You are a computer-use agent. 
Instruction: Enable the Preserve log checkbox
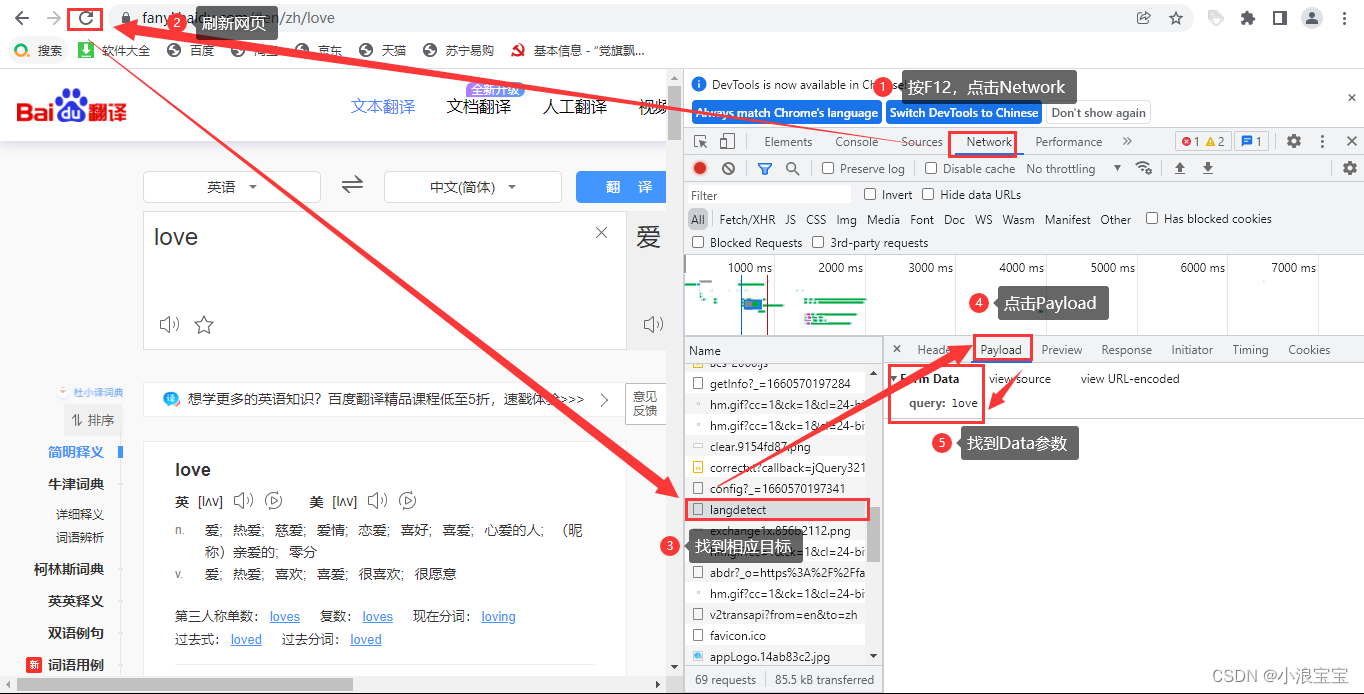(828, 169)
